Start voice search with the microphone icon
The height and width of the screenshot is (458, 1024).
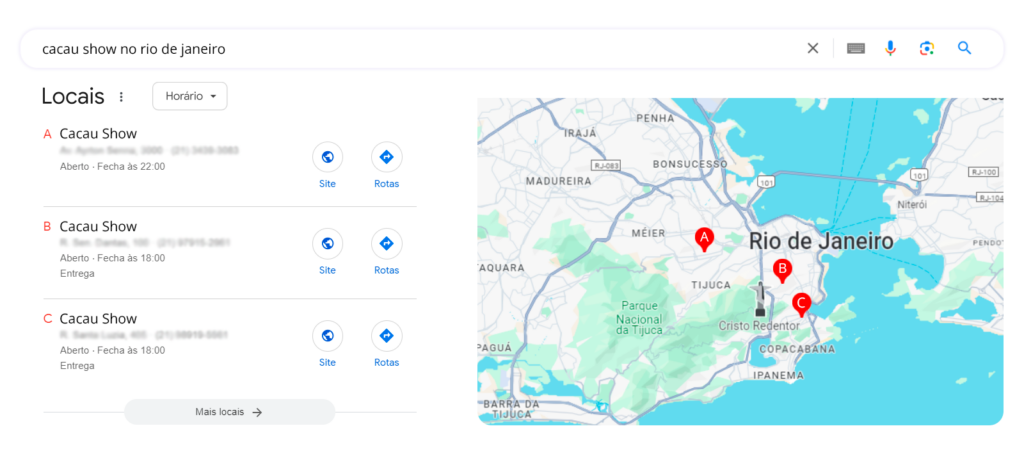click(x=890, y=48)
